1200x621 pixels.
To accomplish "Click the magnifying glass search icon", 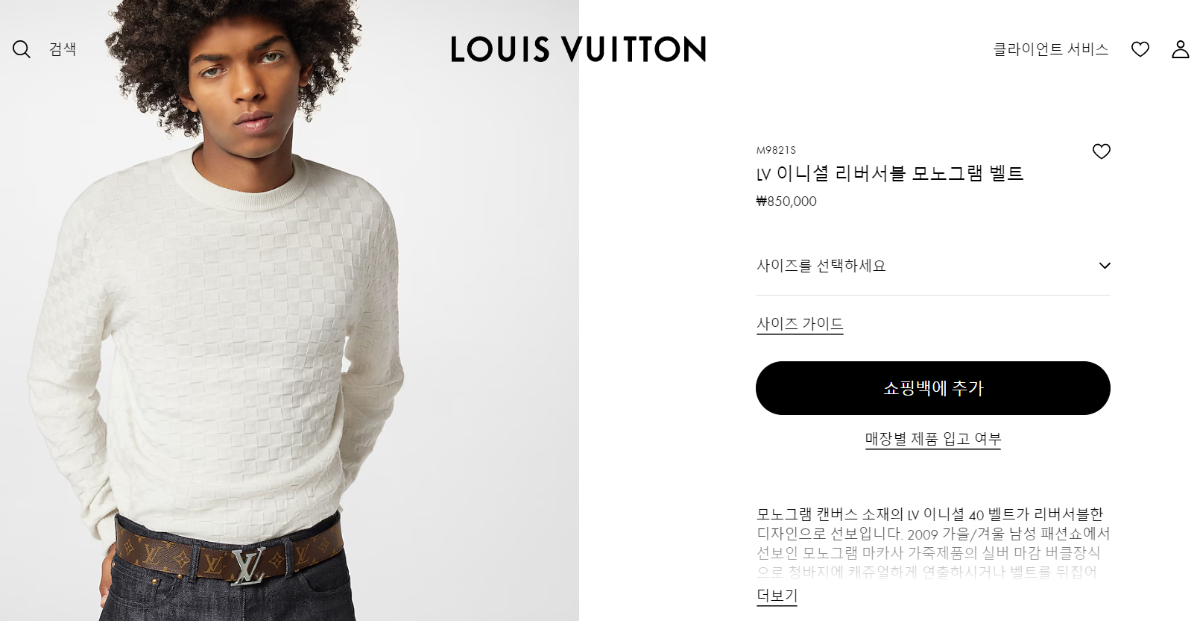I will click(x=21, y=49).
